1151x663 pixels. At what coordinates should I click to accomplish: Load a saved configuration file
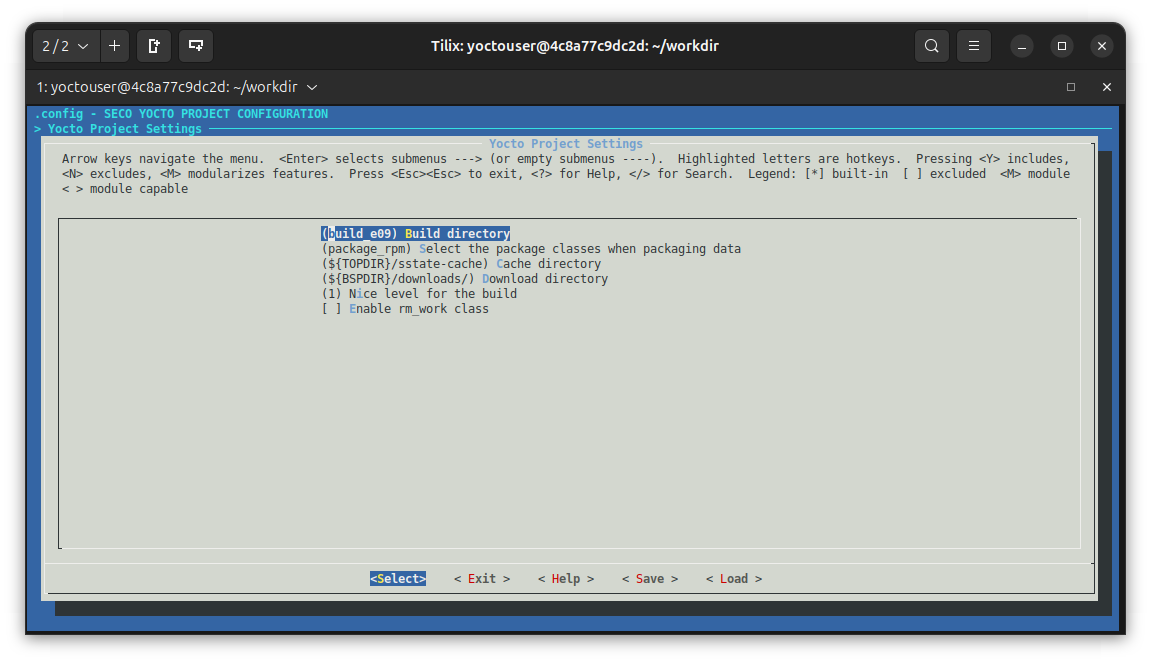[733, 578]
